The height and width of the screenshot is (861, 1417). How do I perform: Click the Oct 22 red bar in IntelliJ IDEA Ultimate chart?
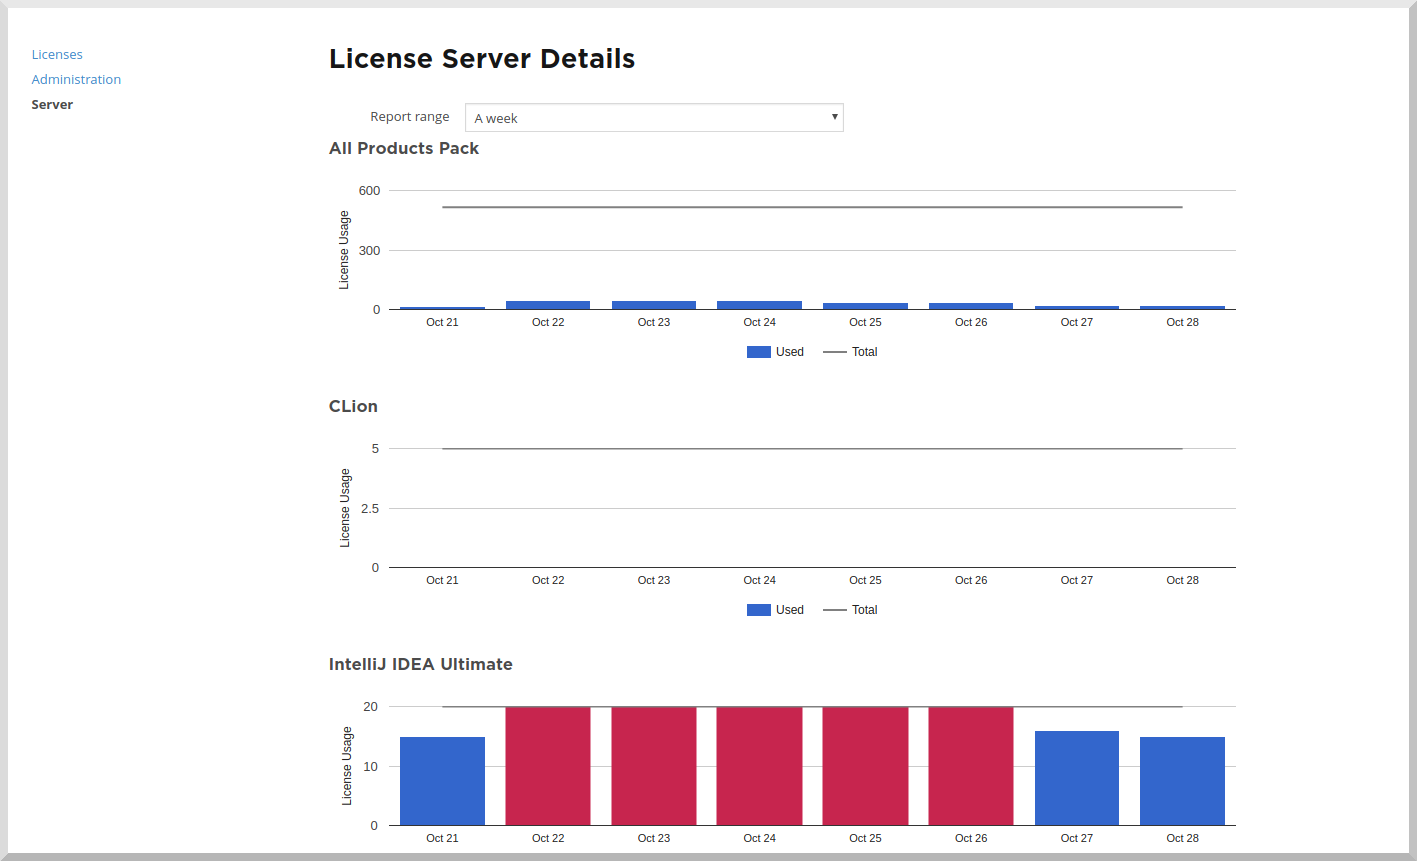point(548,766)
